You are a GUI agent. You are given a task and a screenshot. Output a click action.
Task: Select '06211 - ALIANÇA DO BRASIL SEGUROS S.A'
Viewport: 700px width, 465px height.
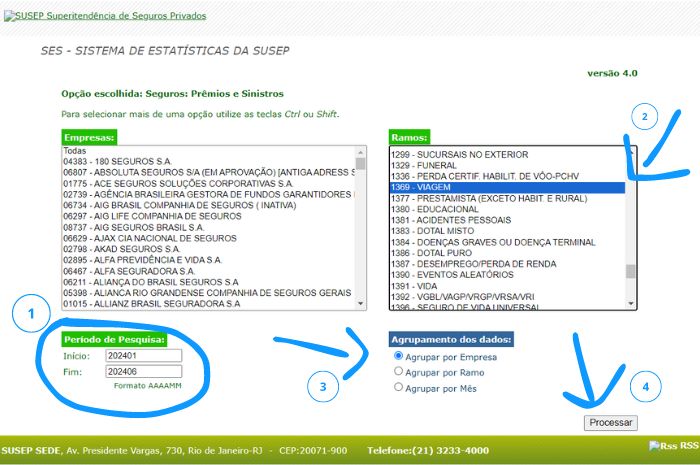[x=208, y=282]
